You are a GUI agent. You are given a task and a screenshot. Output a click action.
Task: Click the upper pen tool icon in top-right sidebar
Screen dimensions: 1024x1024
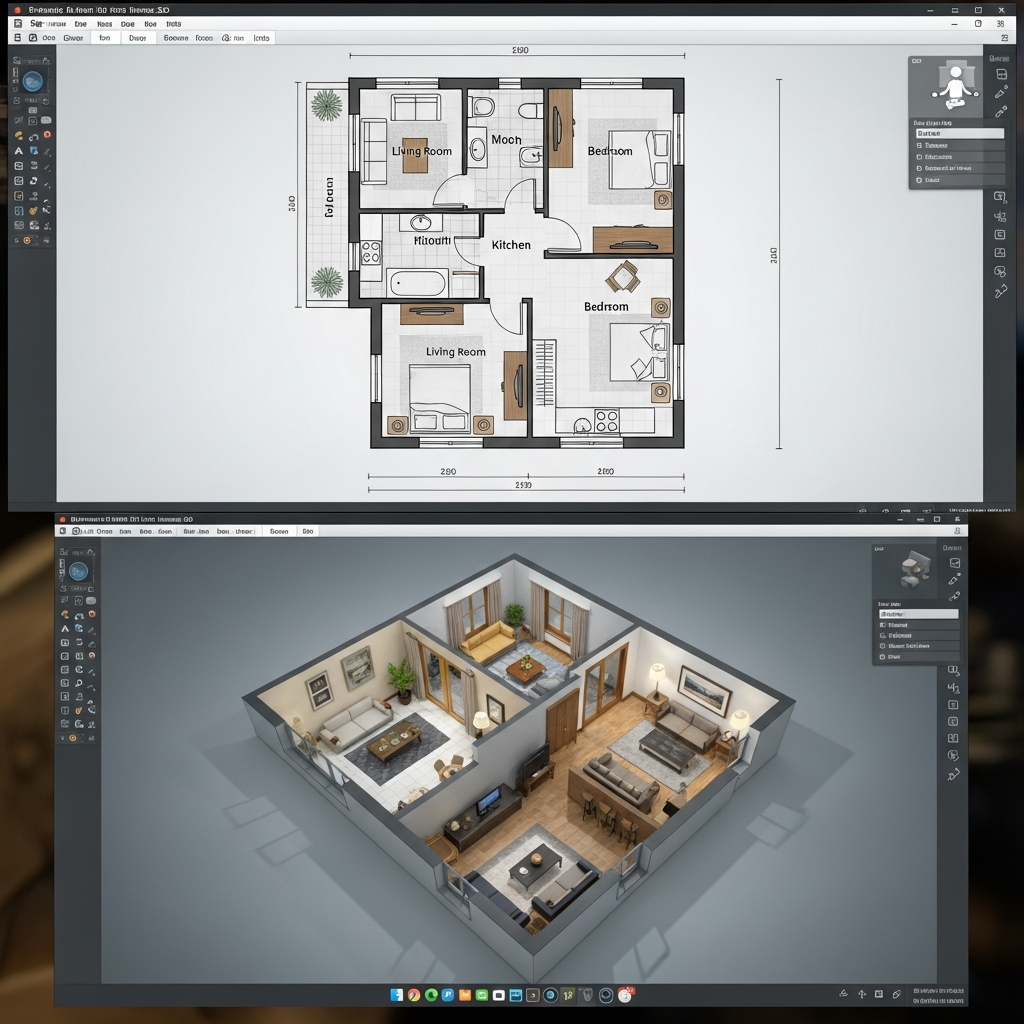tap(1000, 92)
